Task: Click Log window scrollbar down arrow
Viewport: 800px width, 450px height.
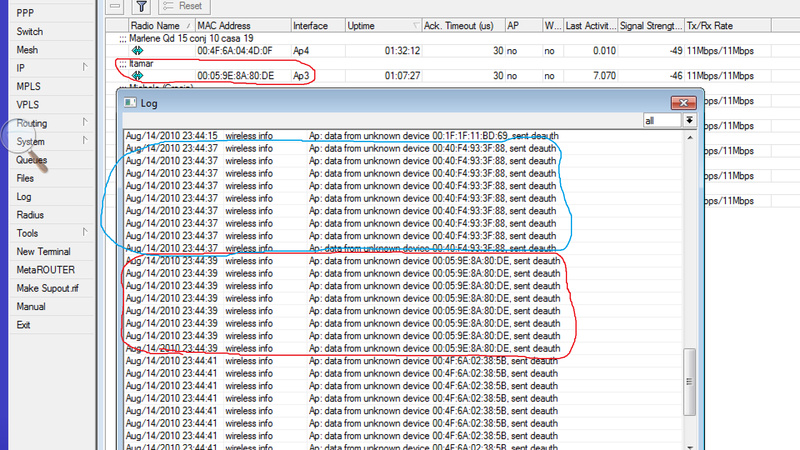Action: point(689,446)
